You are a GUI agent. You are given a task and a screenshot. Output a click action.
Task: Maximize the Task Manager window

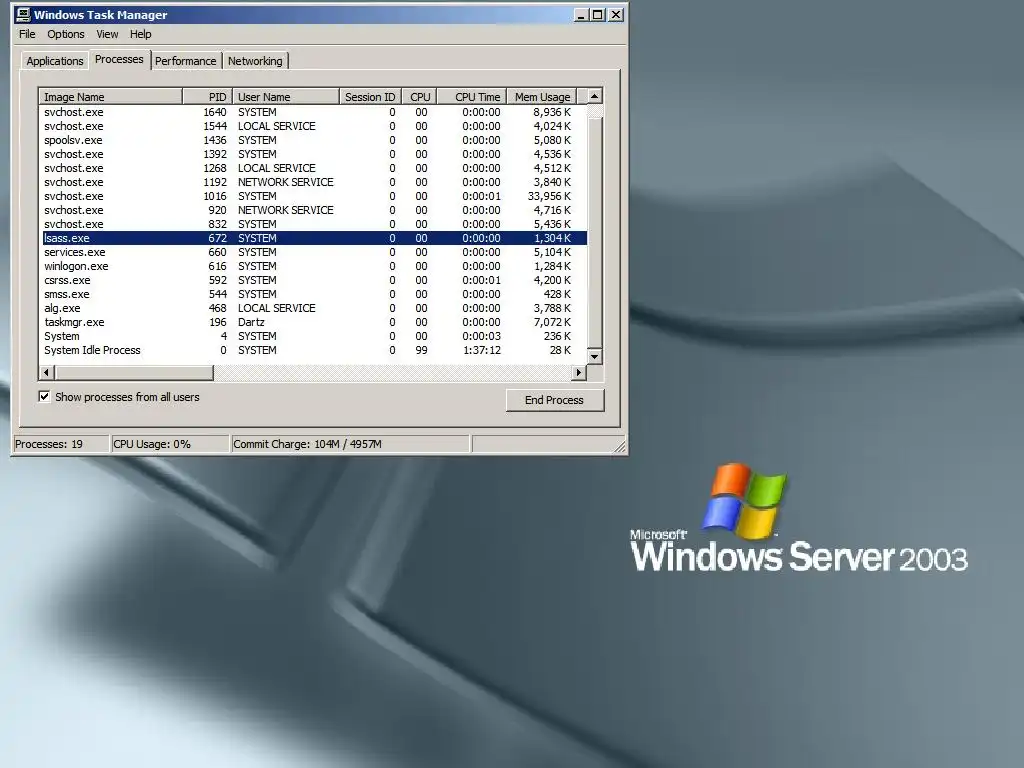597,15
